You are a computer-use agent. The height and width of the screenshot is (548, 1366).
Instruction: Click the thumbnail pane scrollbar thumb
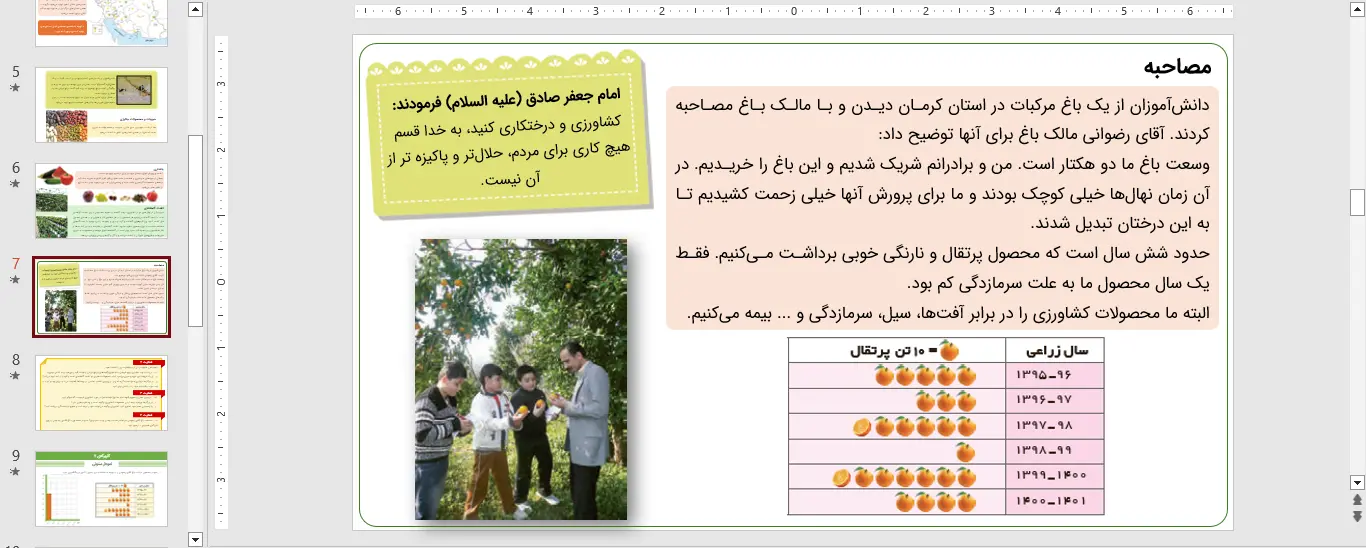point(196,230)
